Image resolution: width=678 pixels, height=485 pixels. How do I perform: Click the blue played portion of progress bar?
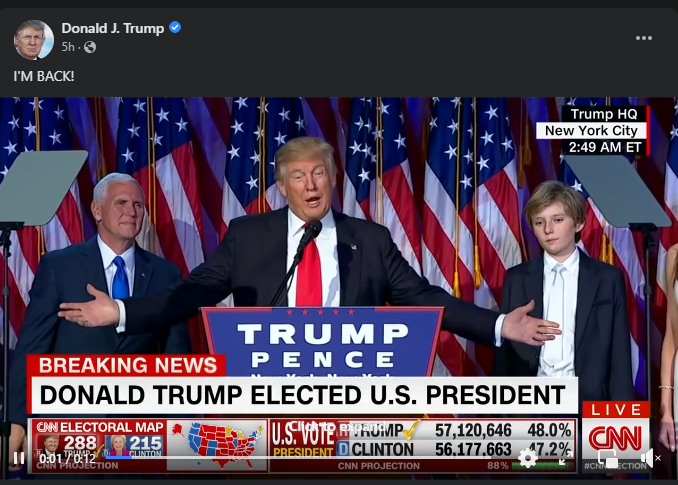coord(118,456)
